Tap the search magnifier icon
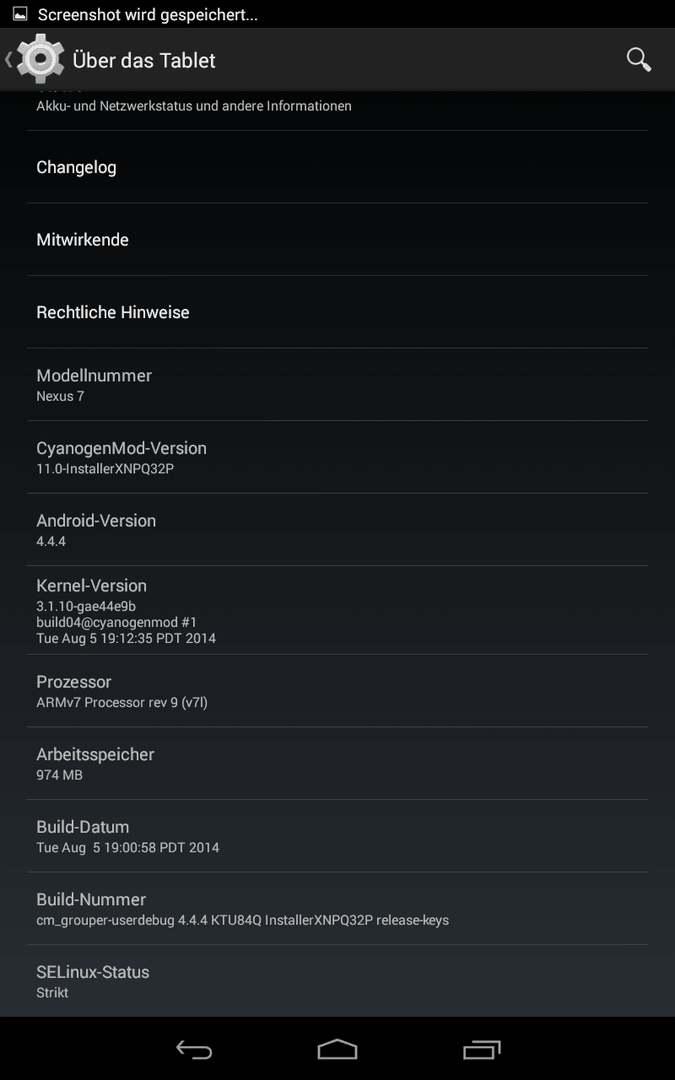This screenshot has height=1080, width=675. [638, 60]
